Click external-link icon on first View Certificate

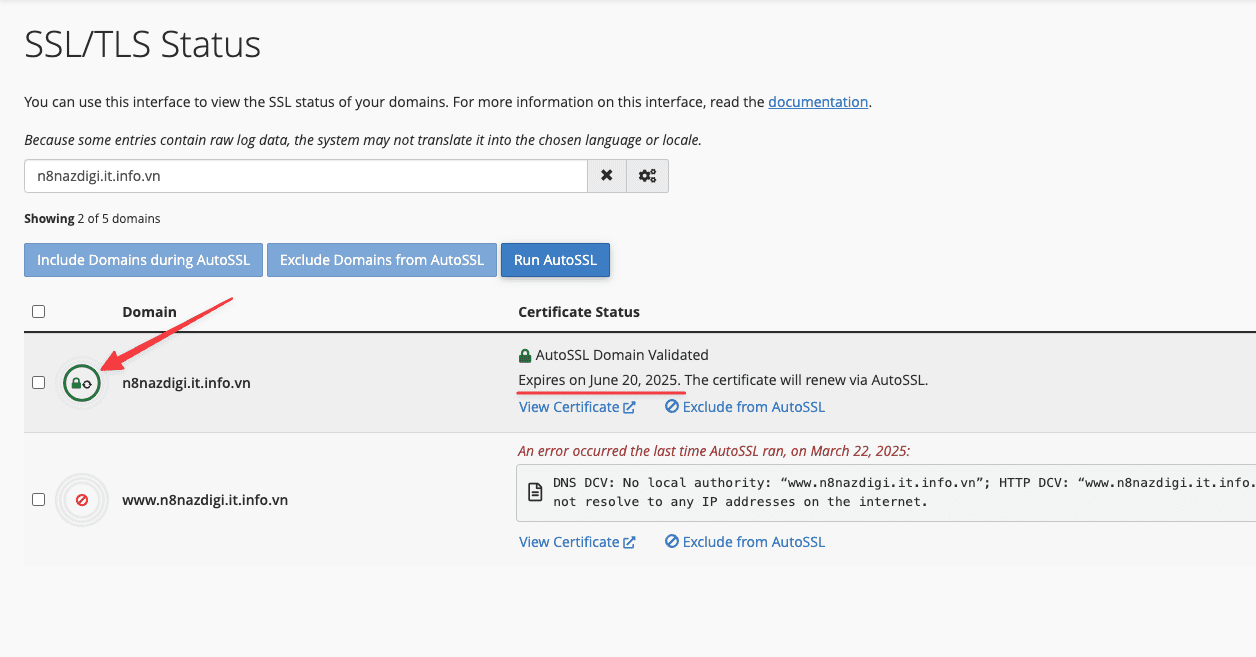pos(629,407)
